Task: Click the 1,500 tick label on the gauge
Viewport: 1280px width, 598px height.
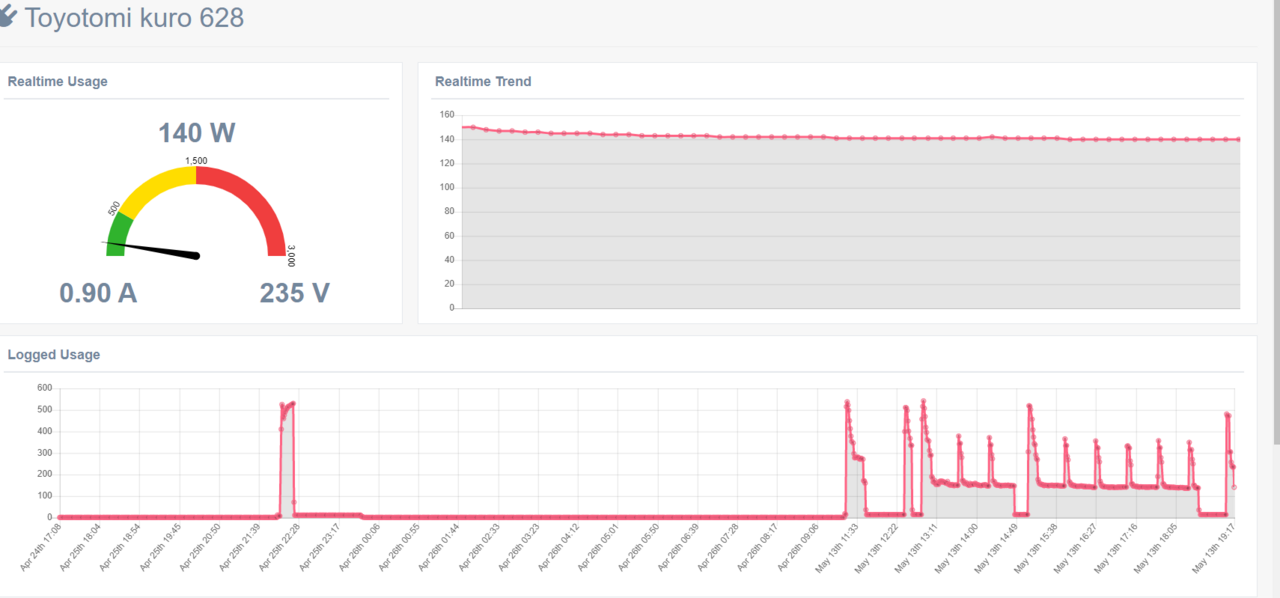Action: 196,161
